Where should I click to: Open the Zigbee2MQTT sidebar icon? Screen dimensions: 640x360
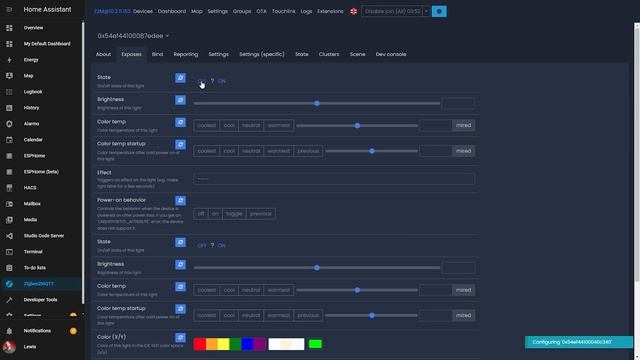click(x=9, y=284)
